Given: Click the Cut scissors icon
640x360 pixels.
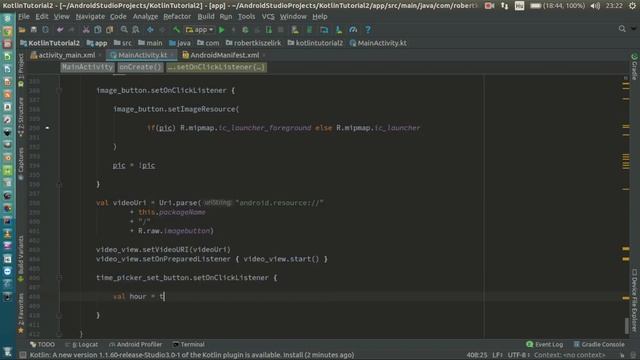Looking at the screenshot, I should (86, 30).
